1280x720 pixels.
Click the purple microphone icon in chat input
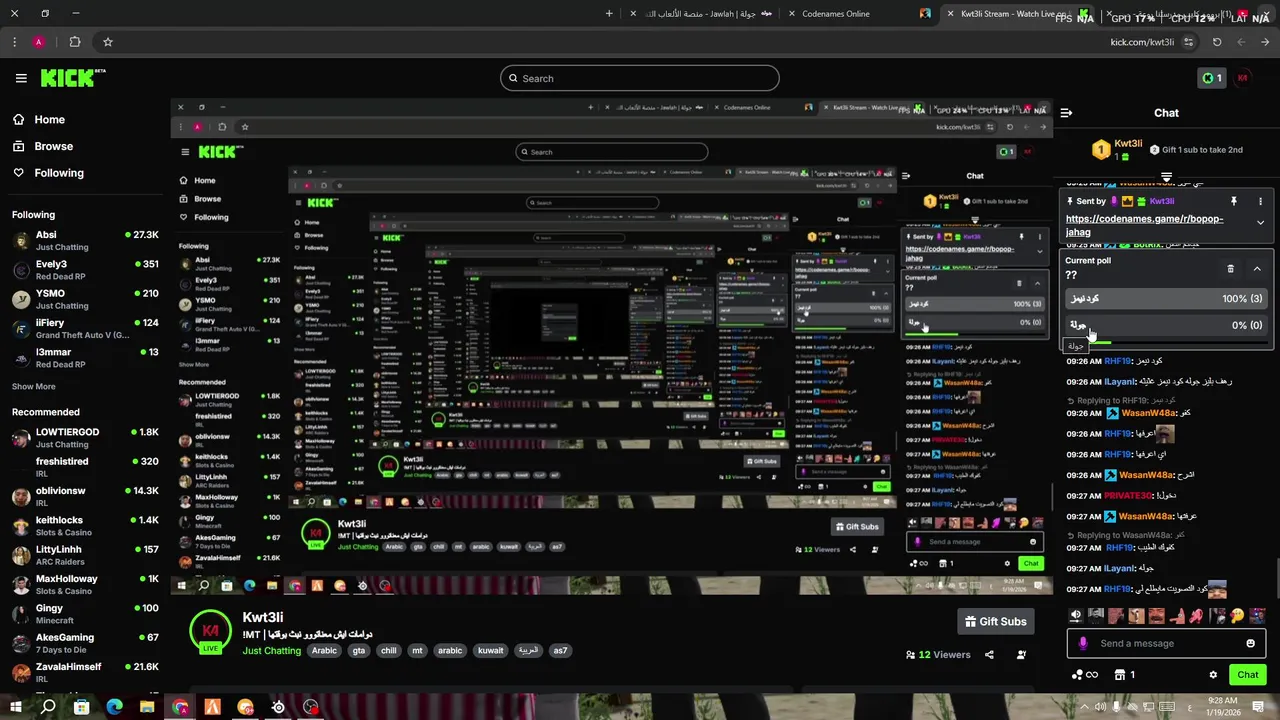1083,644
